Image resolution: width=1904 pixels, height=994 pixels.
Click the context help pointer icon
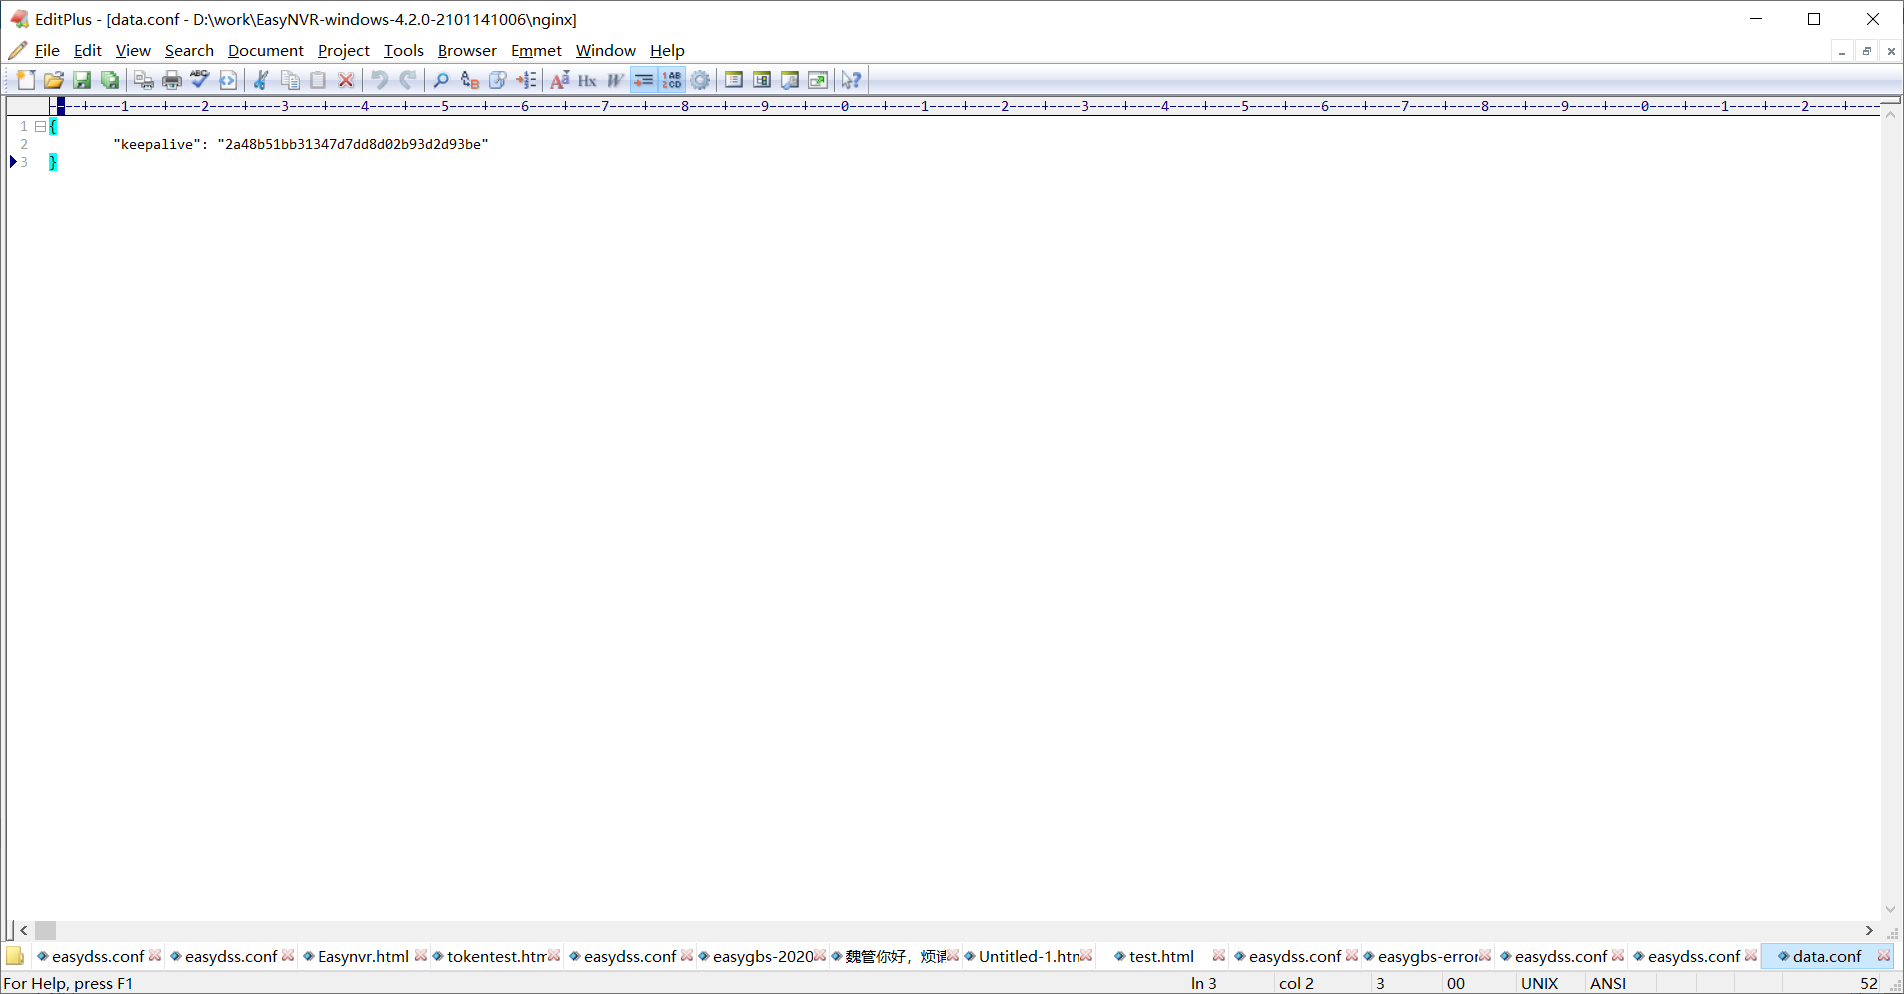pos(851,80)
